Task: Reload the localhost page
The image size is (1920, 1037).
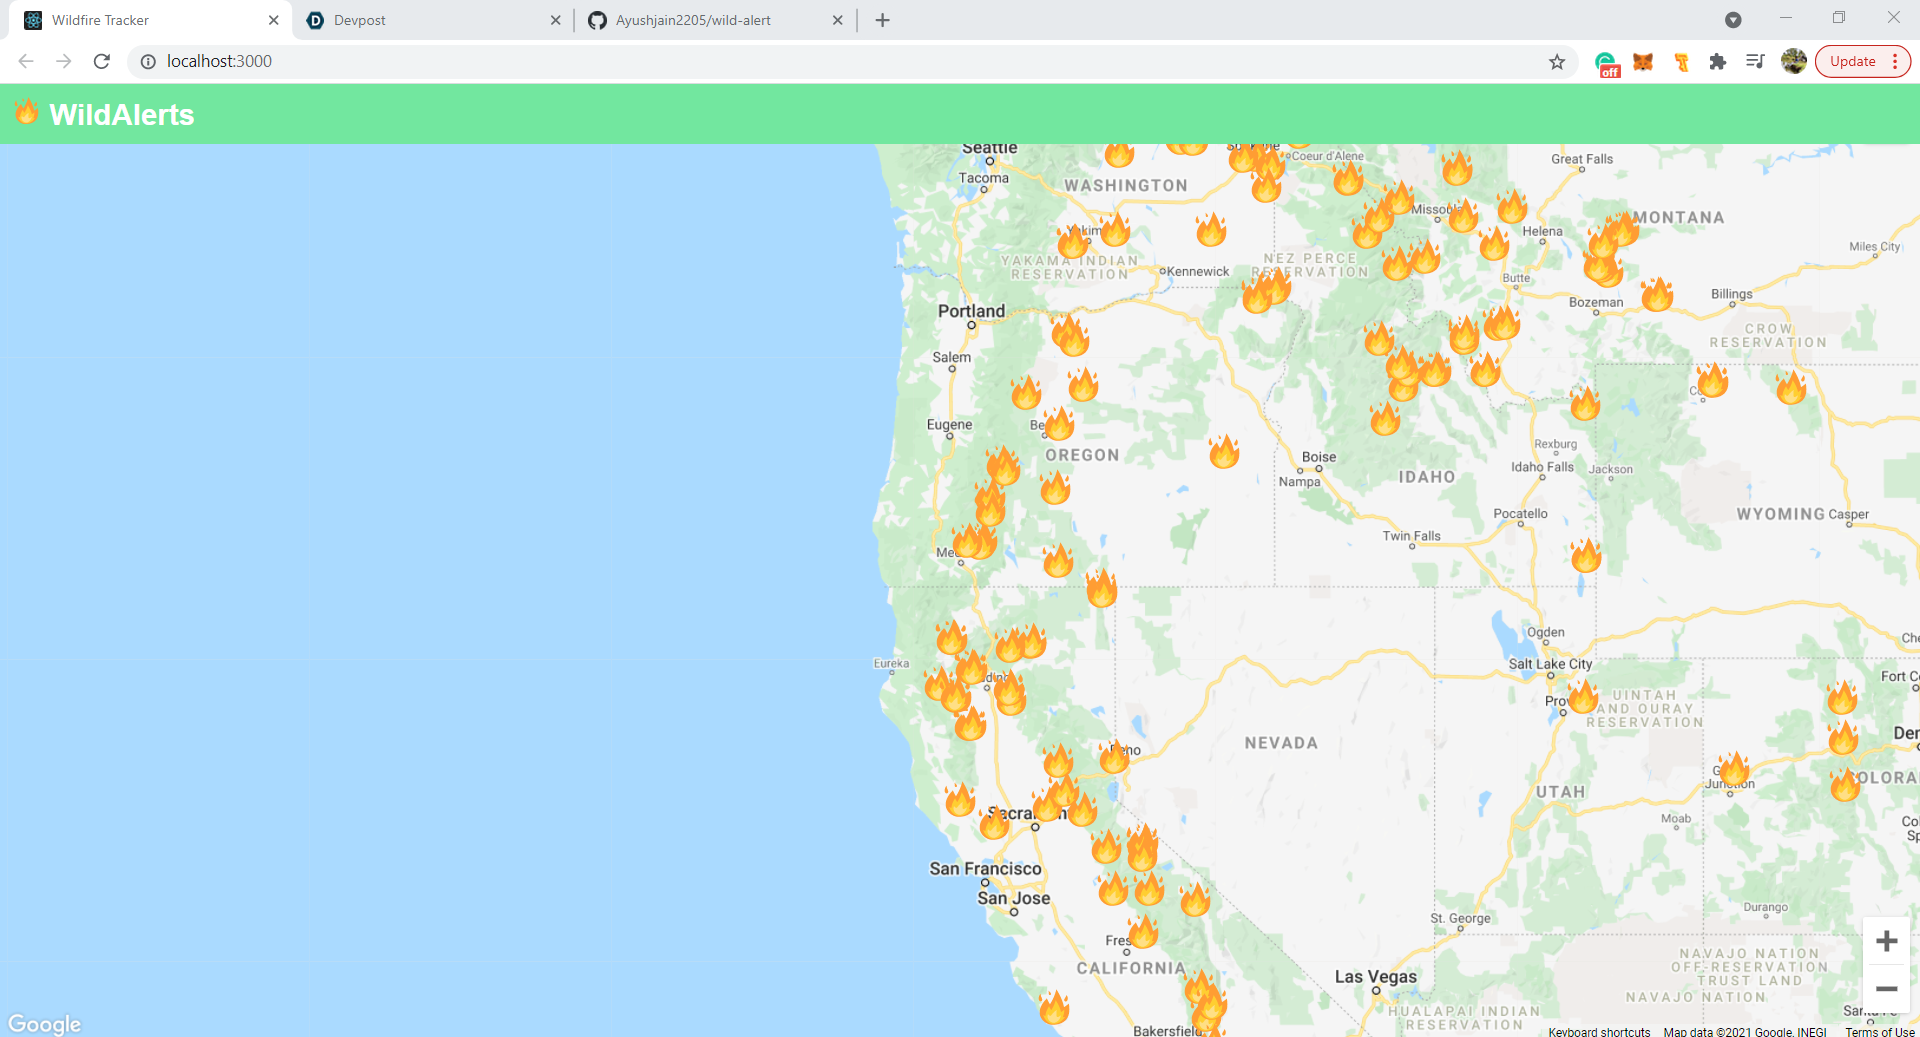Action: (x=102, y=61)
